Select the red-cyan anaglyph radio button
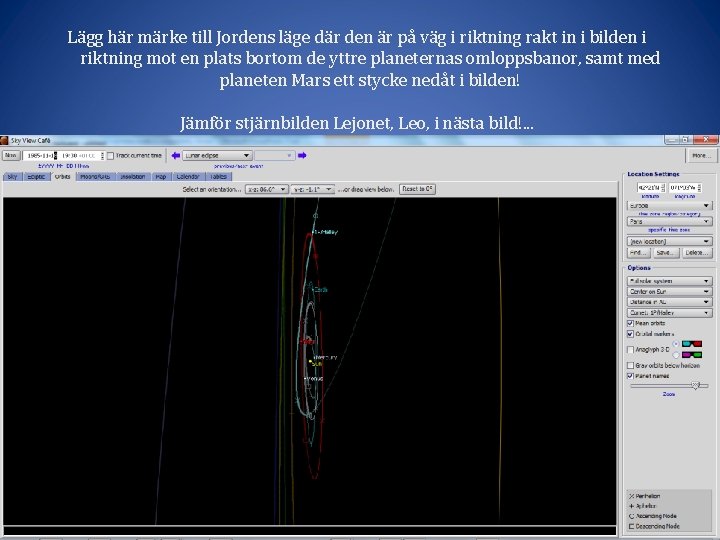720x540 pixels. point(676,344)
